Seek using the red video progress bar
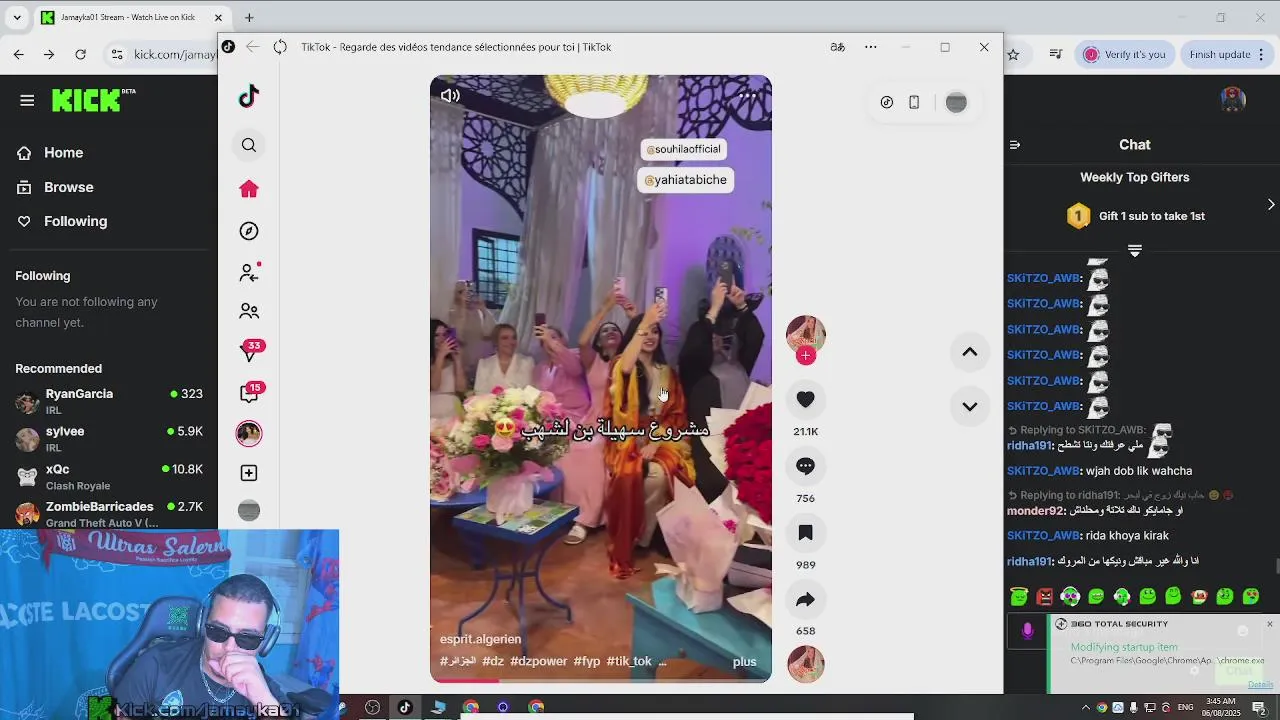1280x720 pixels. (600, 681)
